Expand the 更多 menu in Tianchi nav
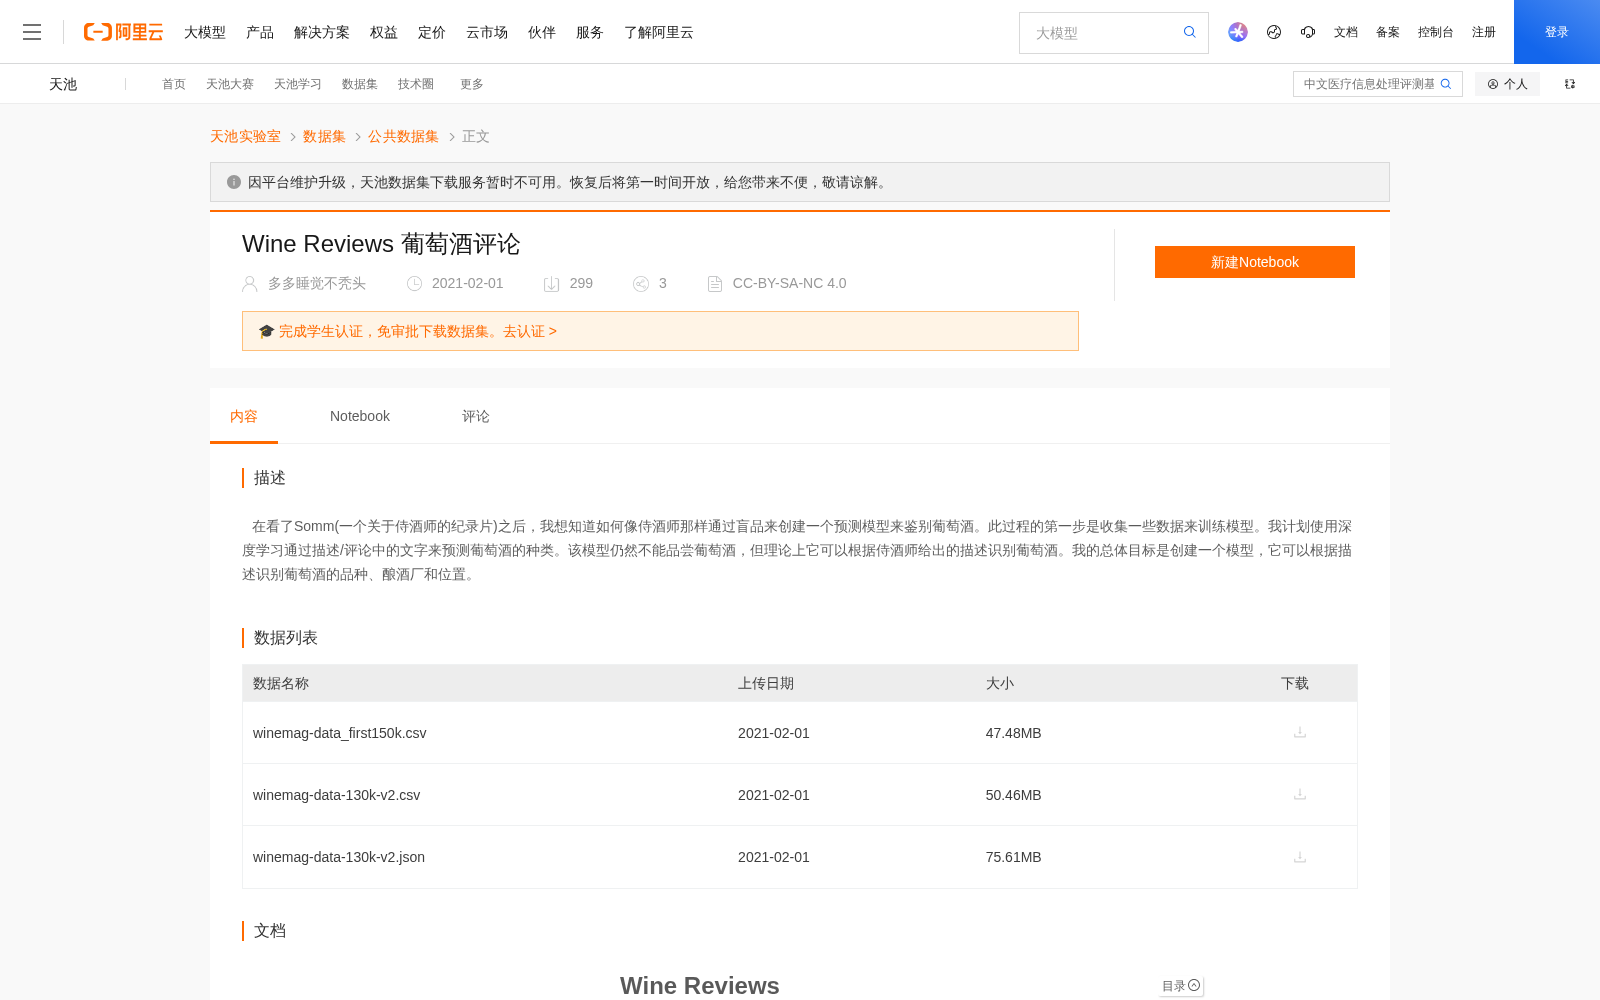1600x1000 pixels. pyautogui.click(x=472, y=84)
